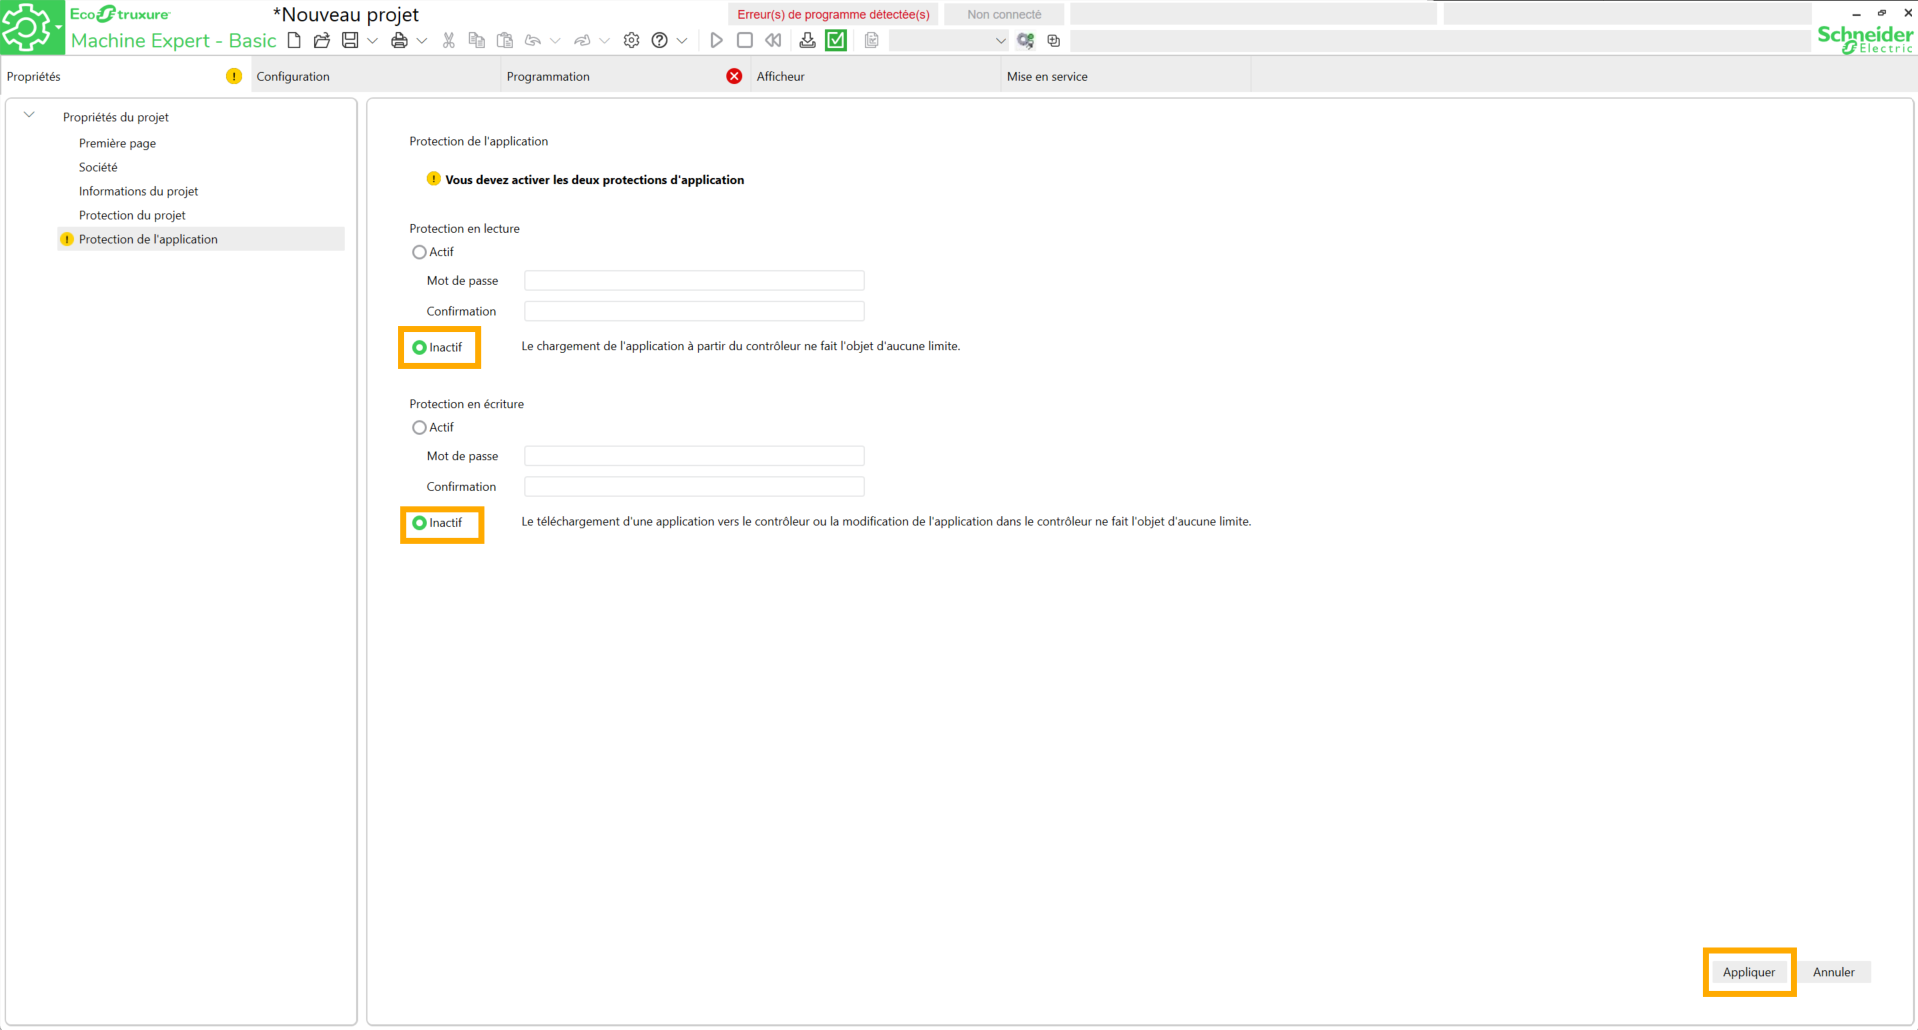Click the print icon in the toolbar
This screenshot has height=1030, width=1918.
pos(399,41)
